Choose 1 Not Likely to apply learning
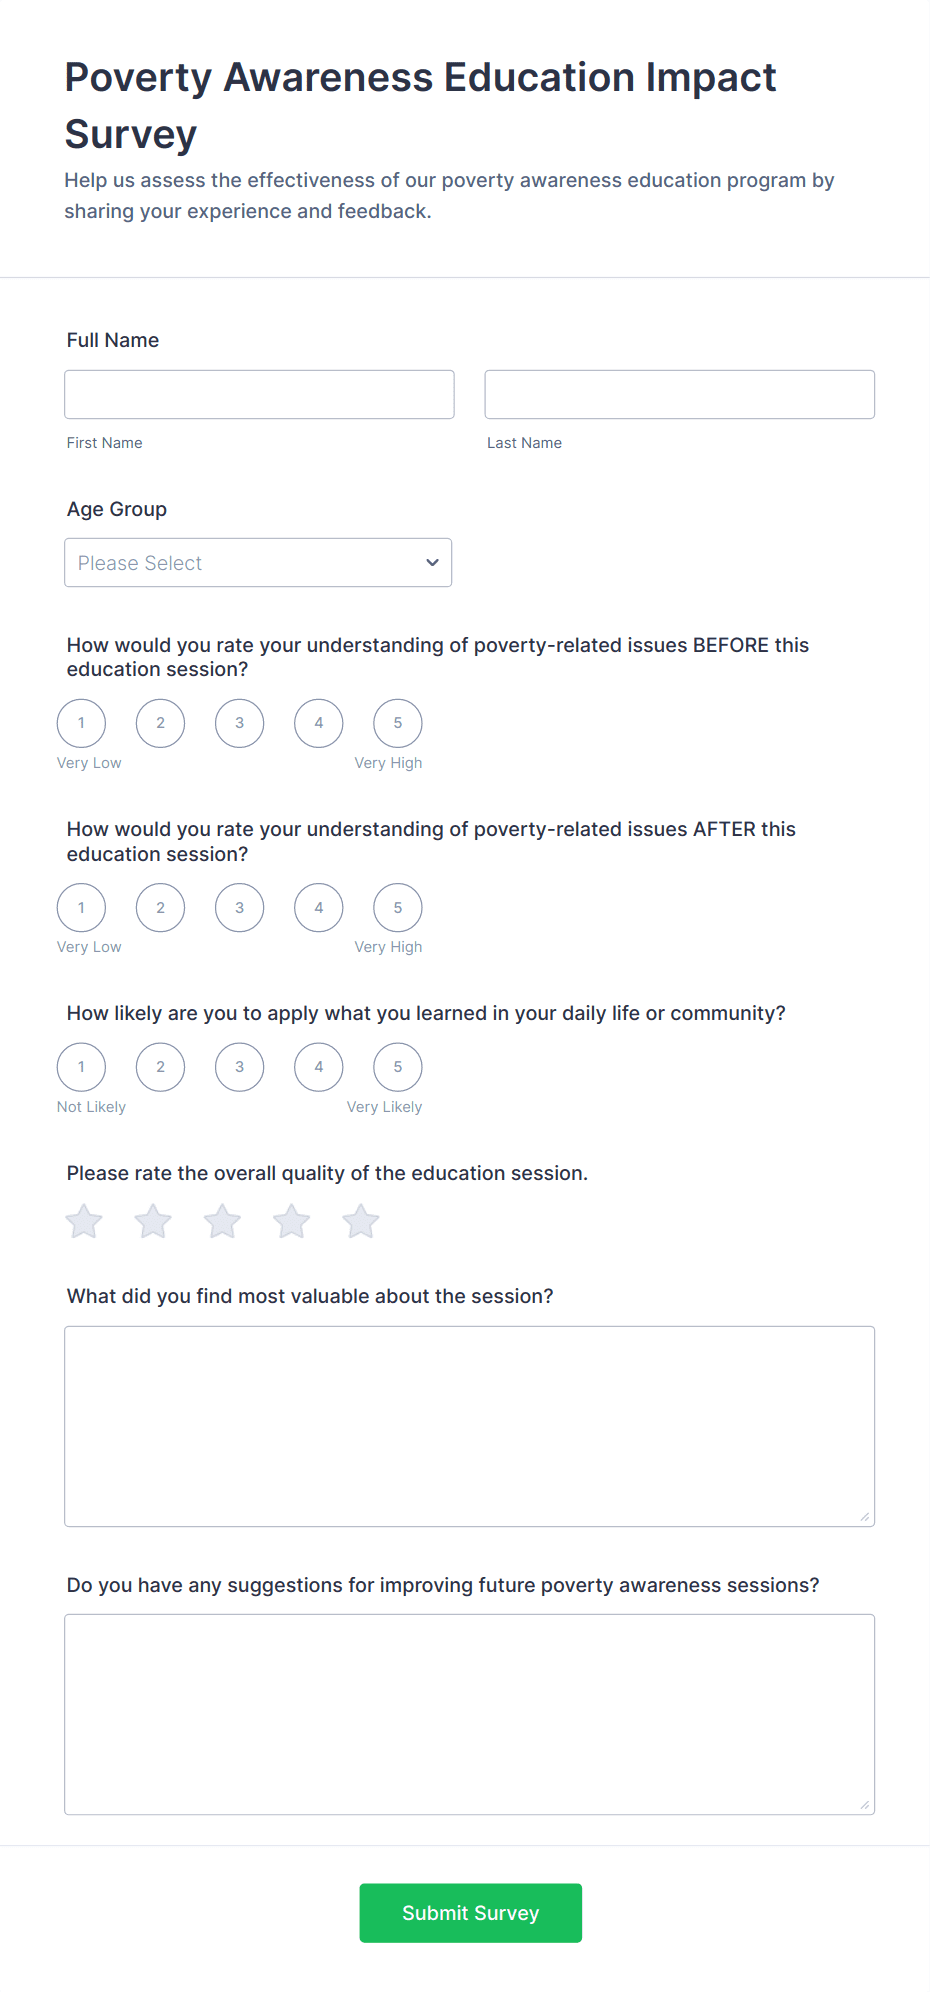Screen dimensions: 930x1992 [x=81, y=1067]
